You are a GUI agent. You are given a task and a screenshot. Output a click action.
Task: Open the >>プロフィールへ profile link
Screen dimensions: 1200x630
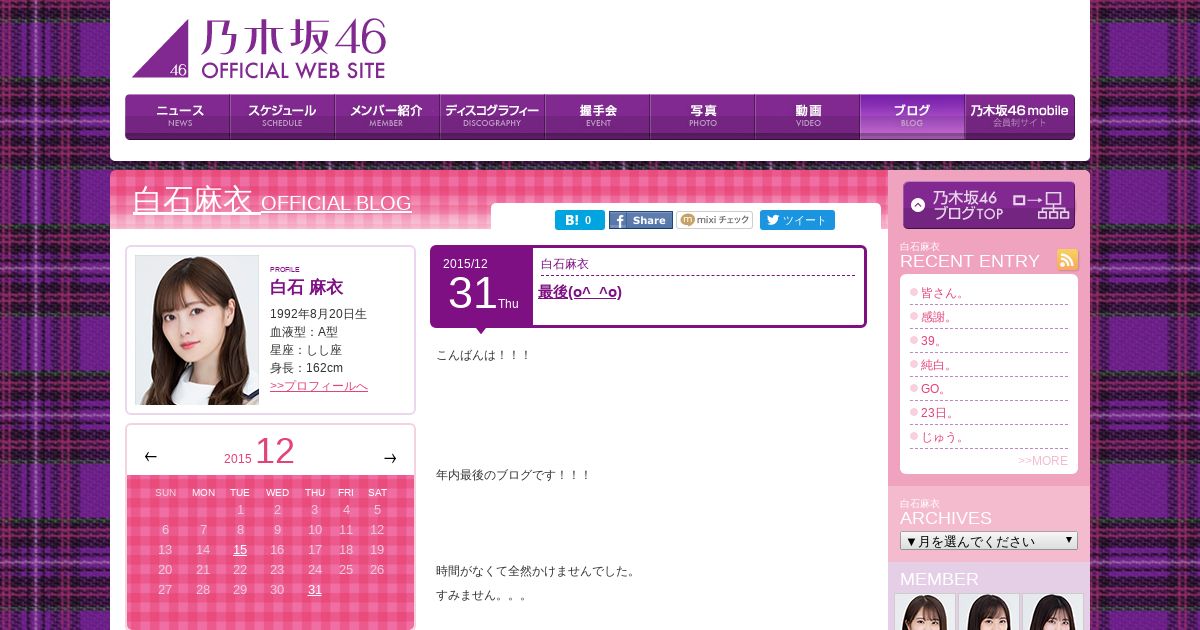tap(319, 386)
